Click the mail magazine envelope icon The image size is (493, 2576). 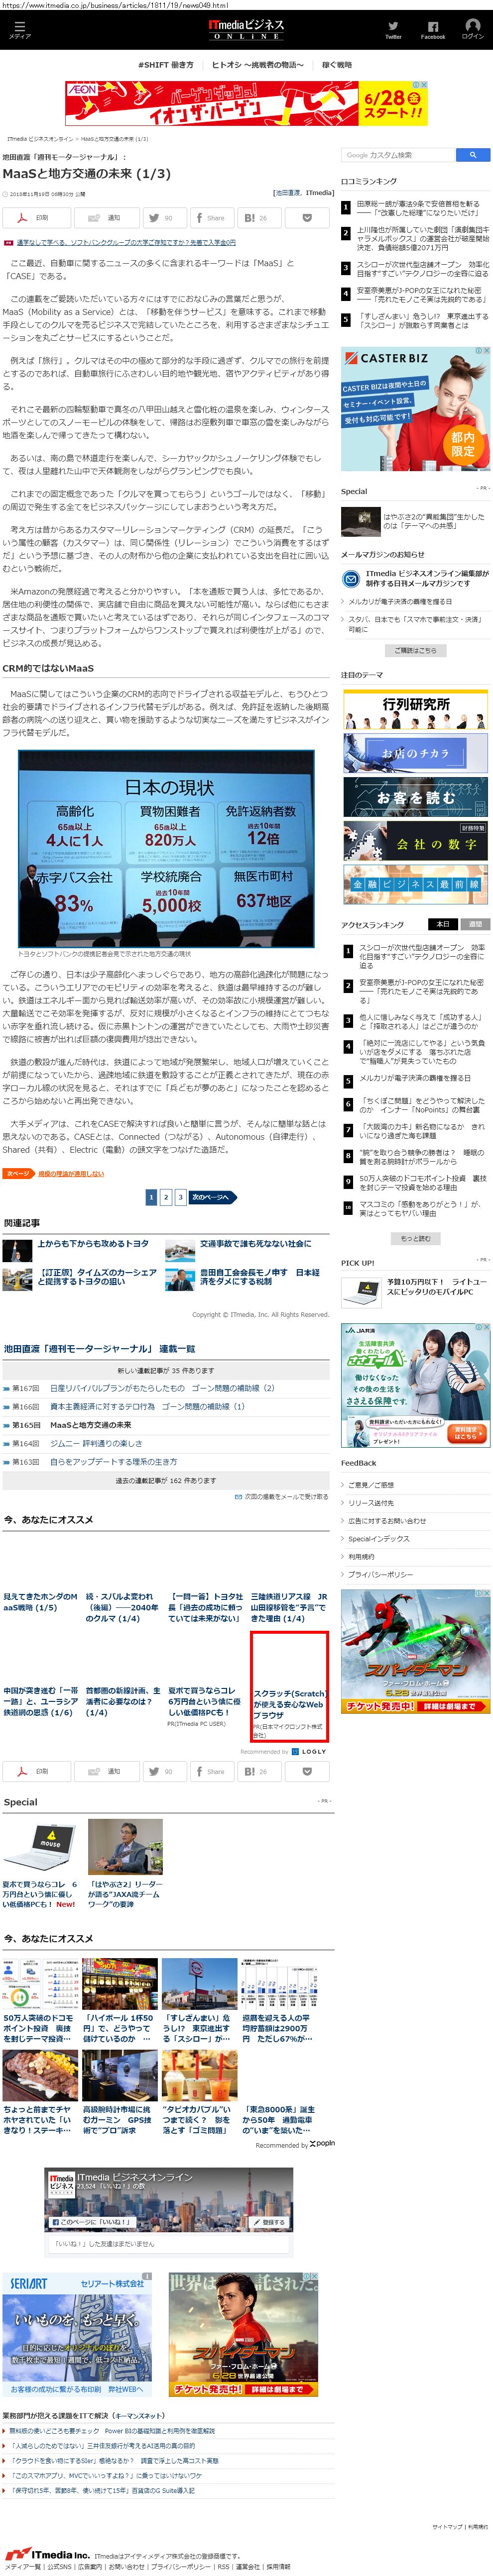coord(351,578)
